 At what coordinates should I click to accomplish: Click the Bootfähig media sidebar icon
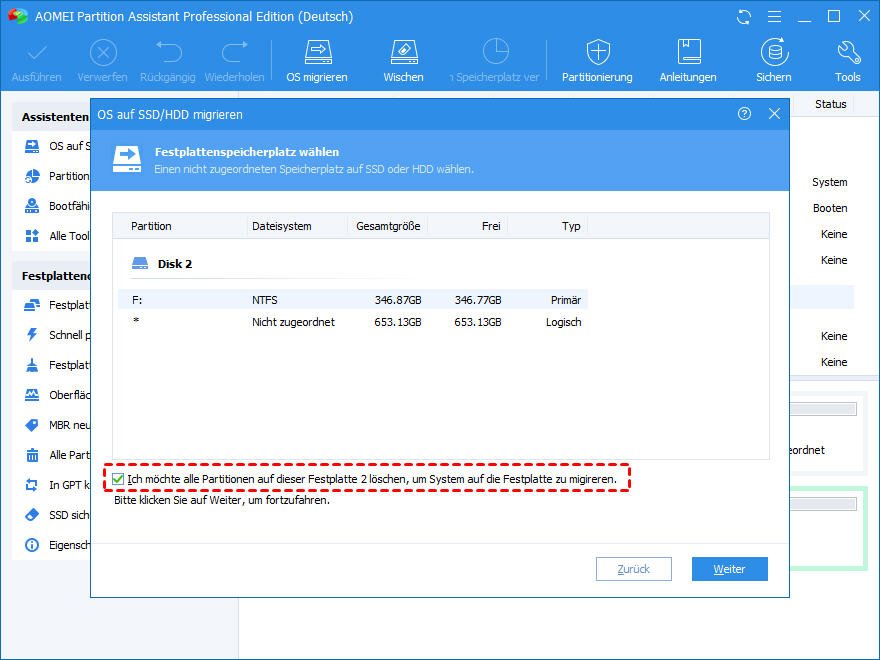(x=32, y=206)
